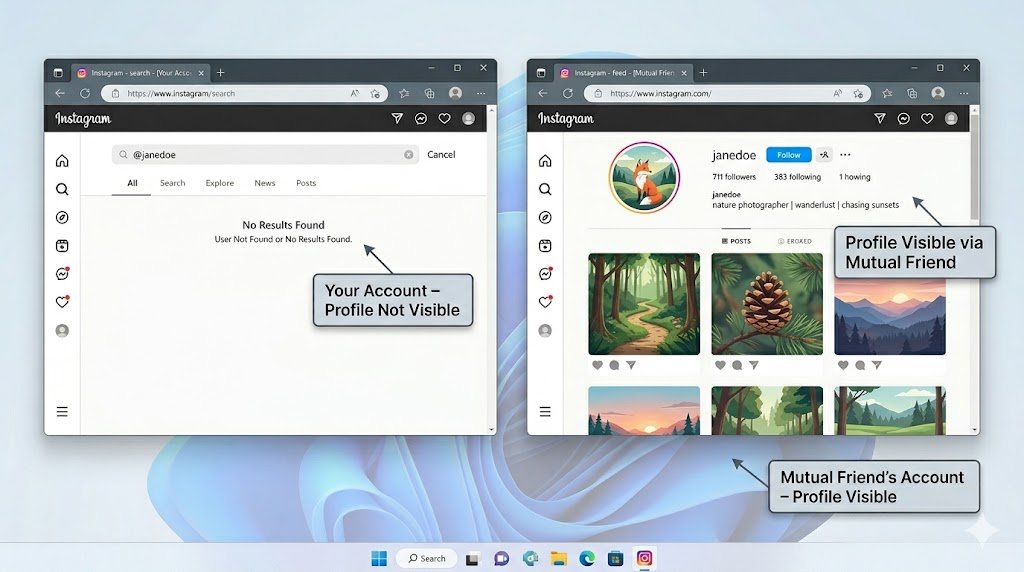The height and width of the screenshot is (572, 1024).
Task: Click Instagram logo in right window
Action: tap(566, 119)
